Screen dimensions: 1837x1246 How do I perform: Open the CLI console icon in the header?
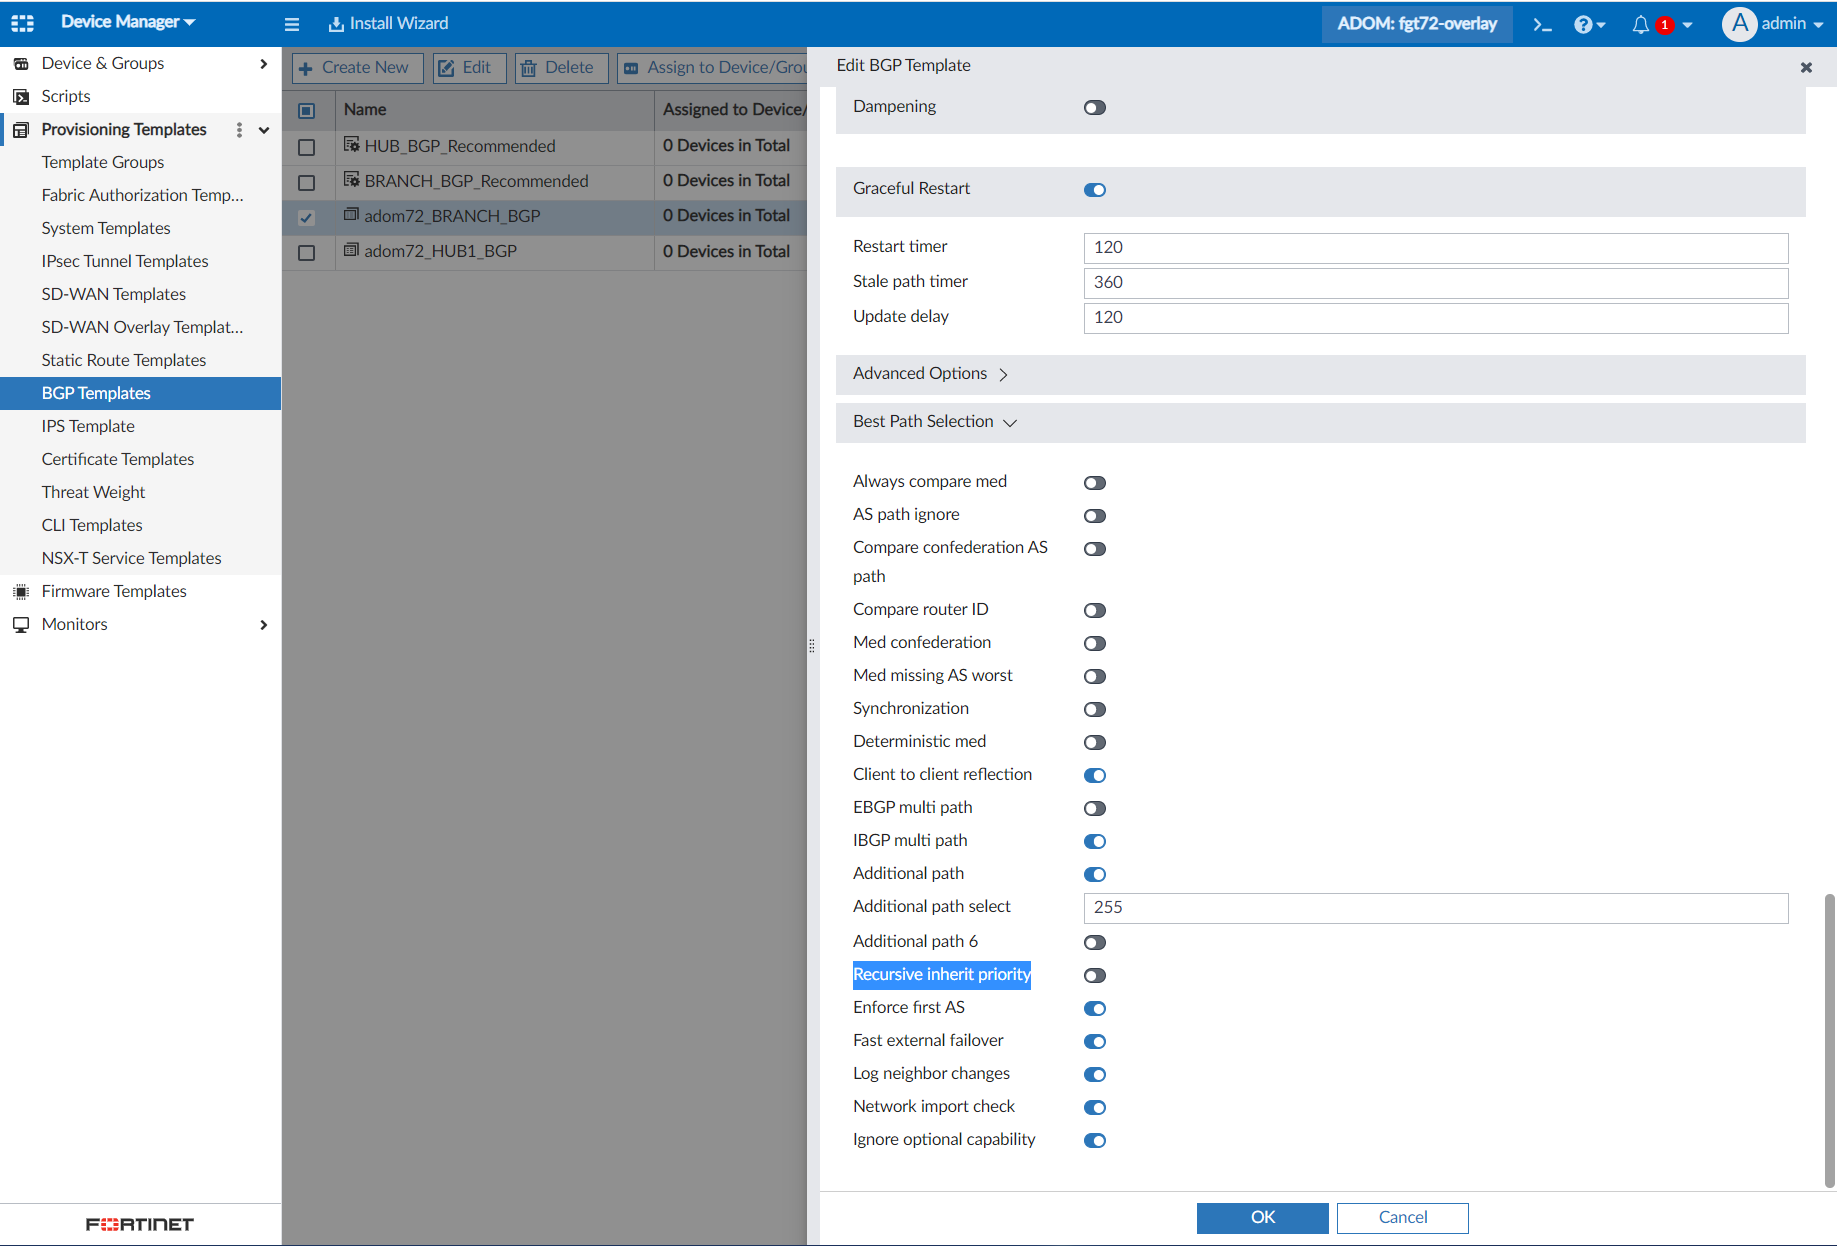tap(1542, 24)
